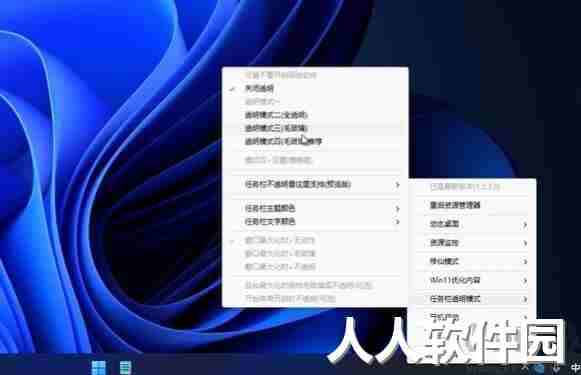581x375 pixels.
Task: Open the 任务栏文字颜色 submenu
Action: tap(315, 222)
